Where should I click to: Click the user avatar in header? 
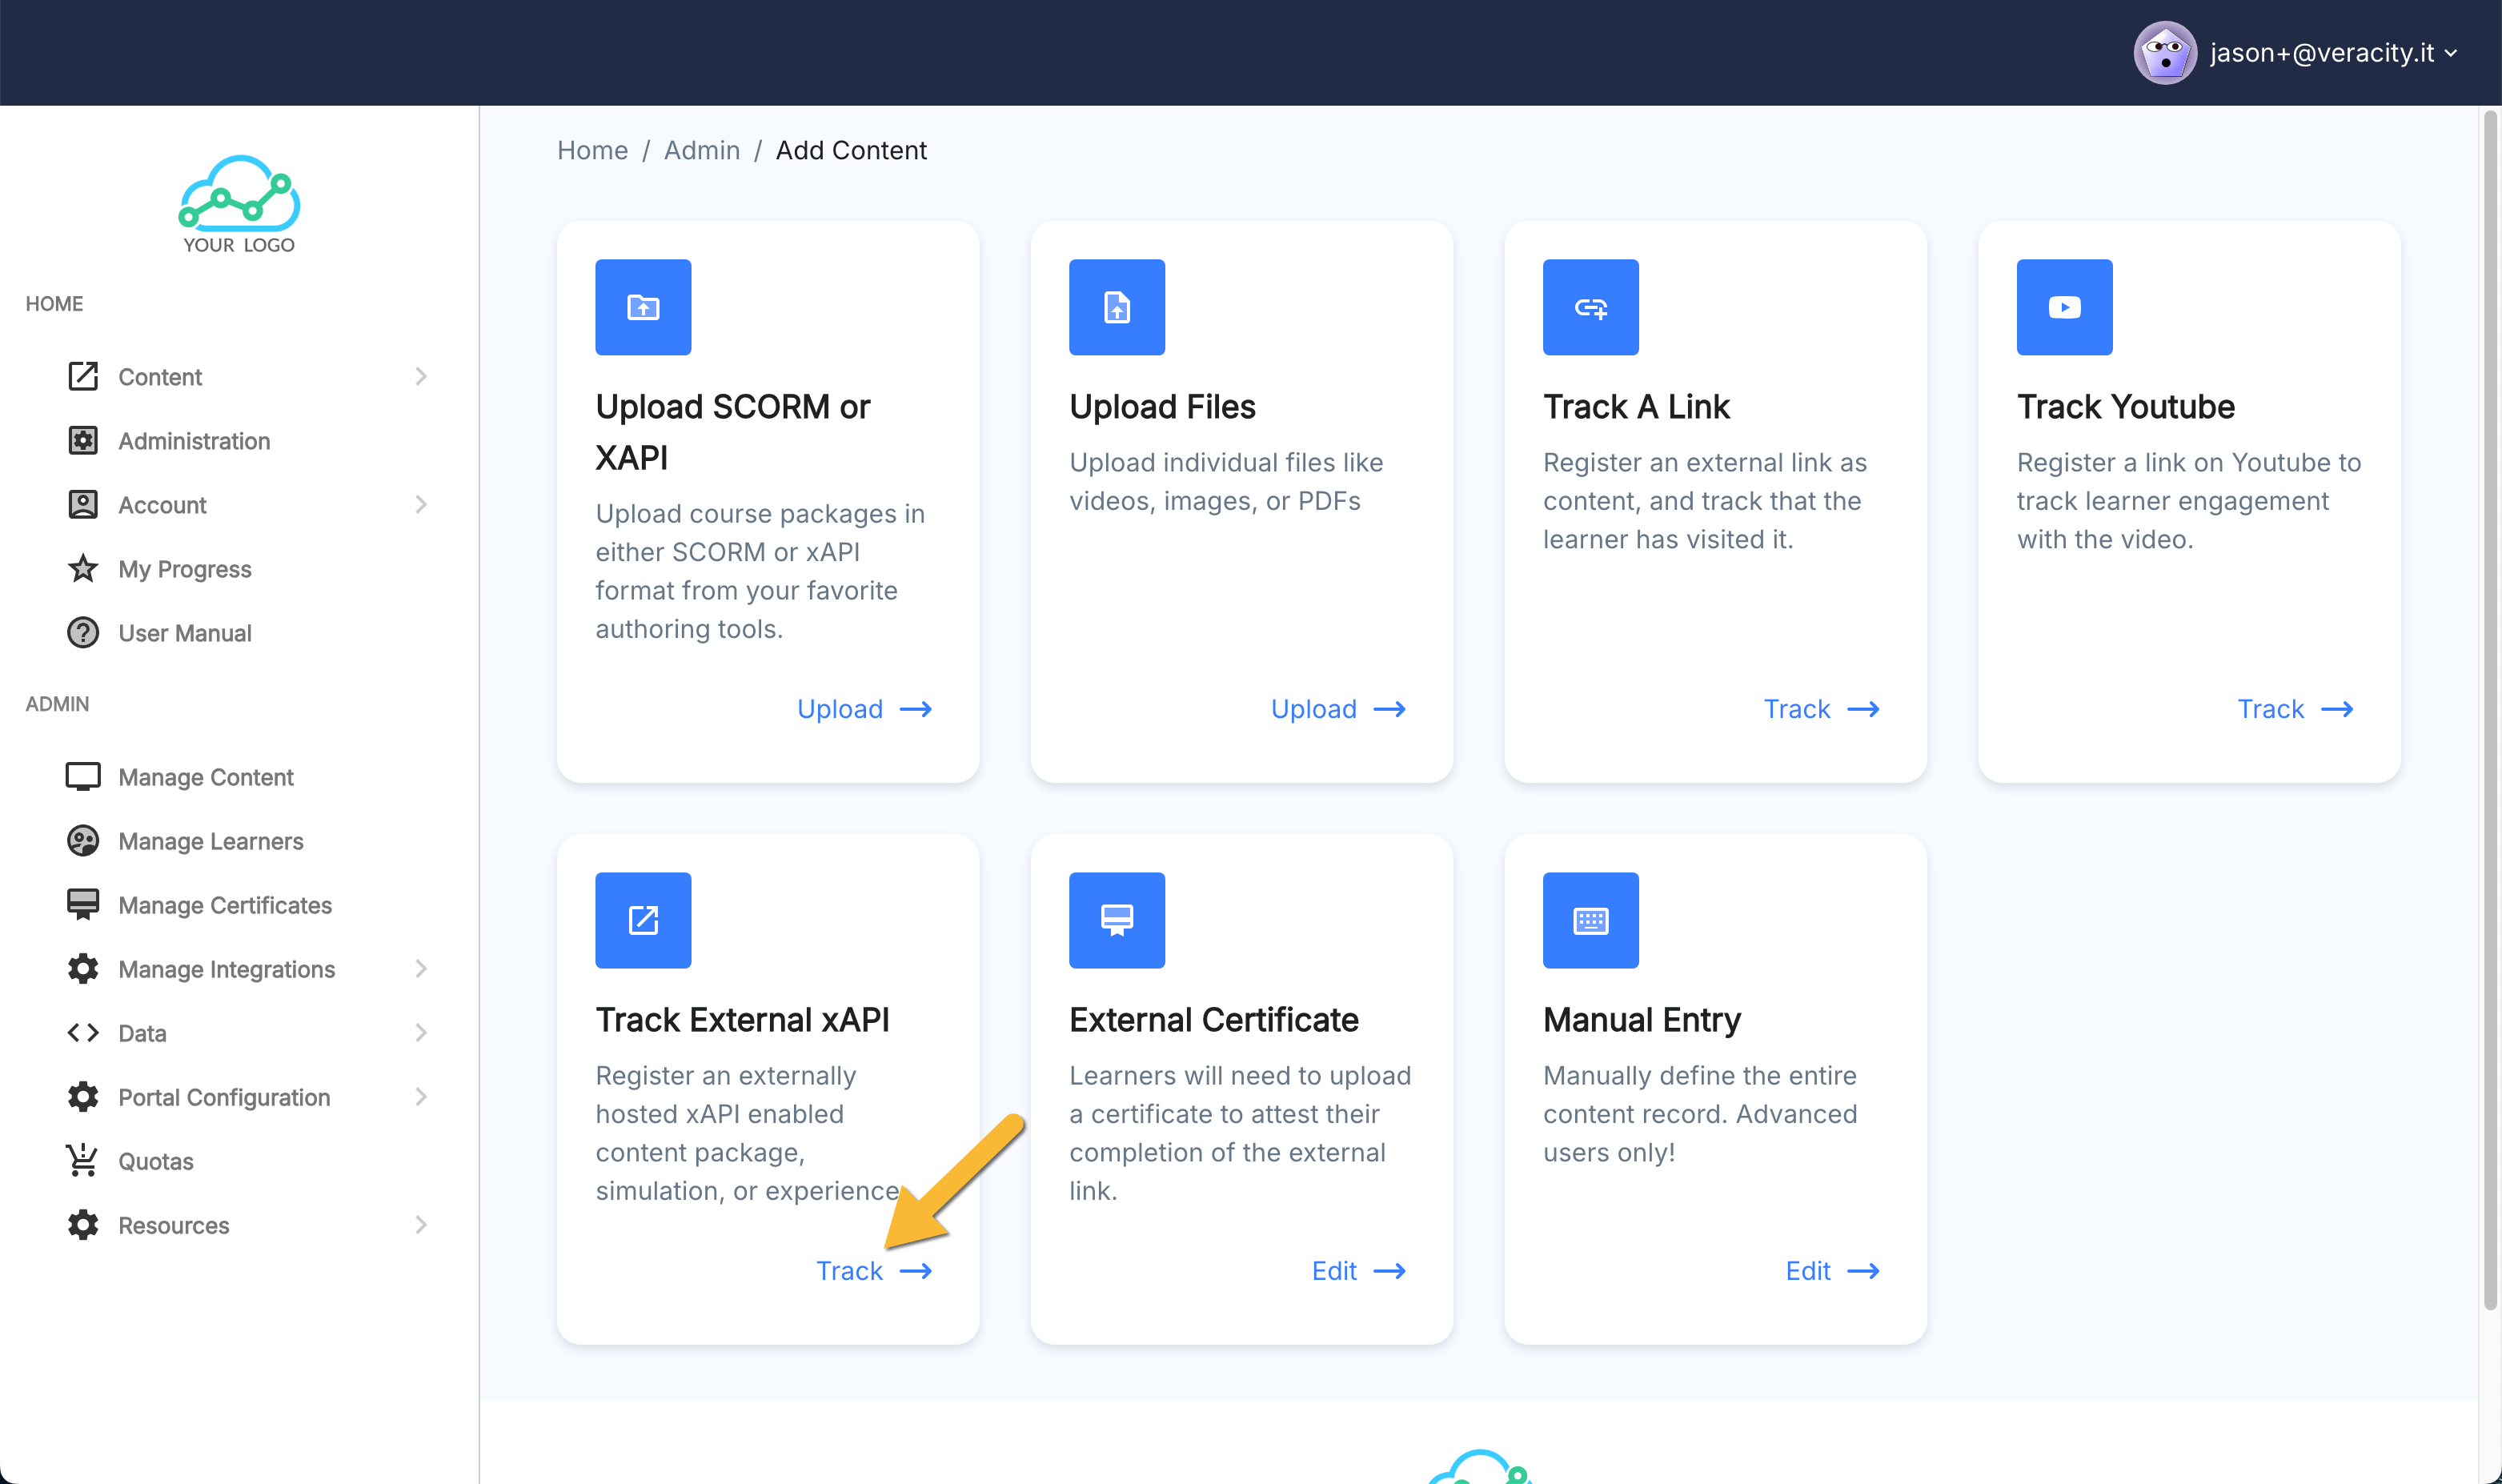coord(2164,53)
